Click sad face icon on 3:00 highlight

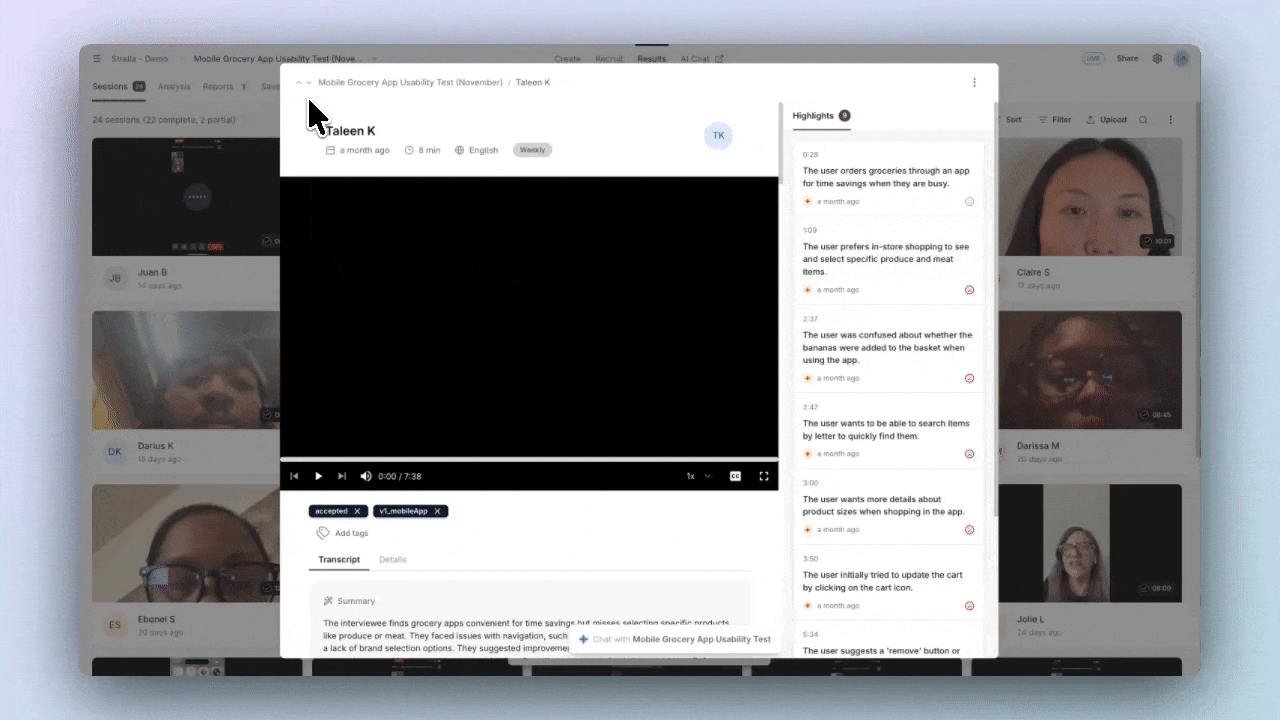coord(969,530)
